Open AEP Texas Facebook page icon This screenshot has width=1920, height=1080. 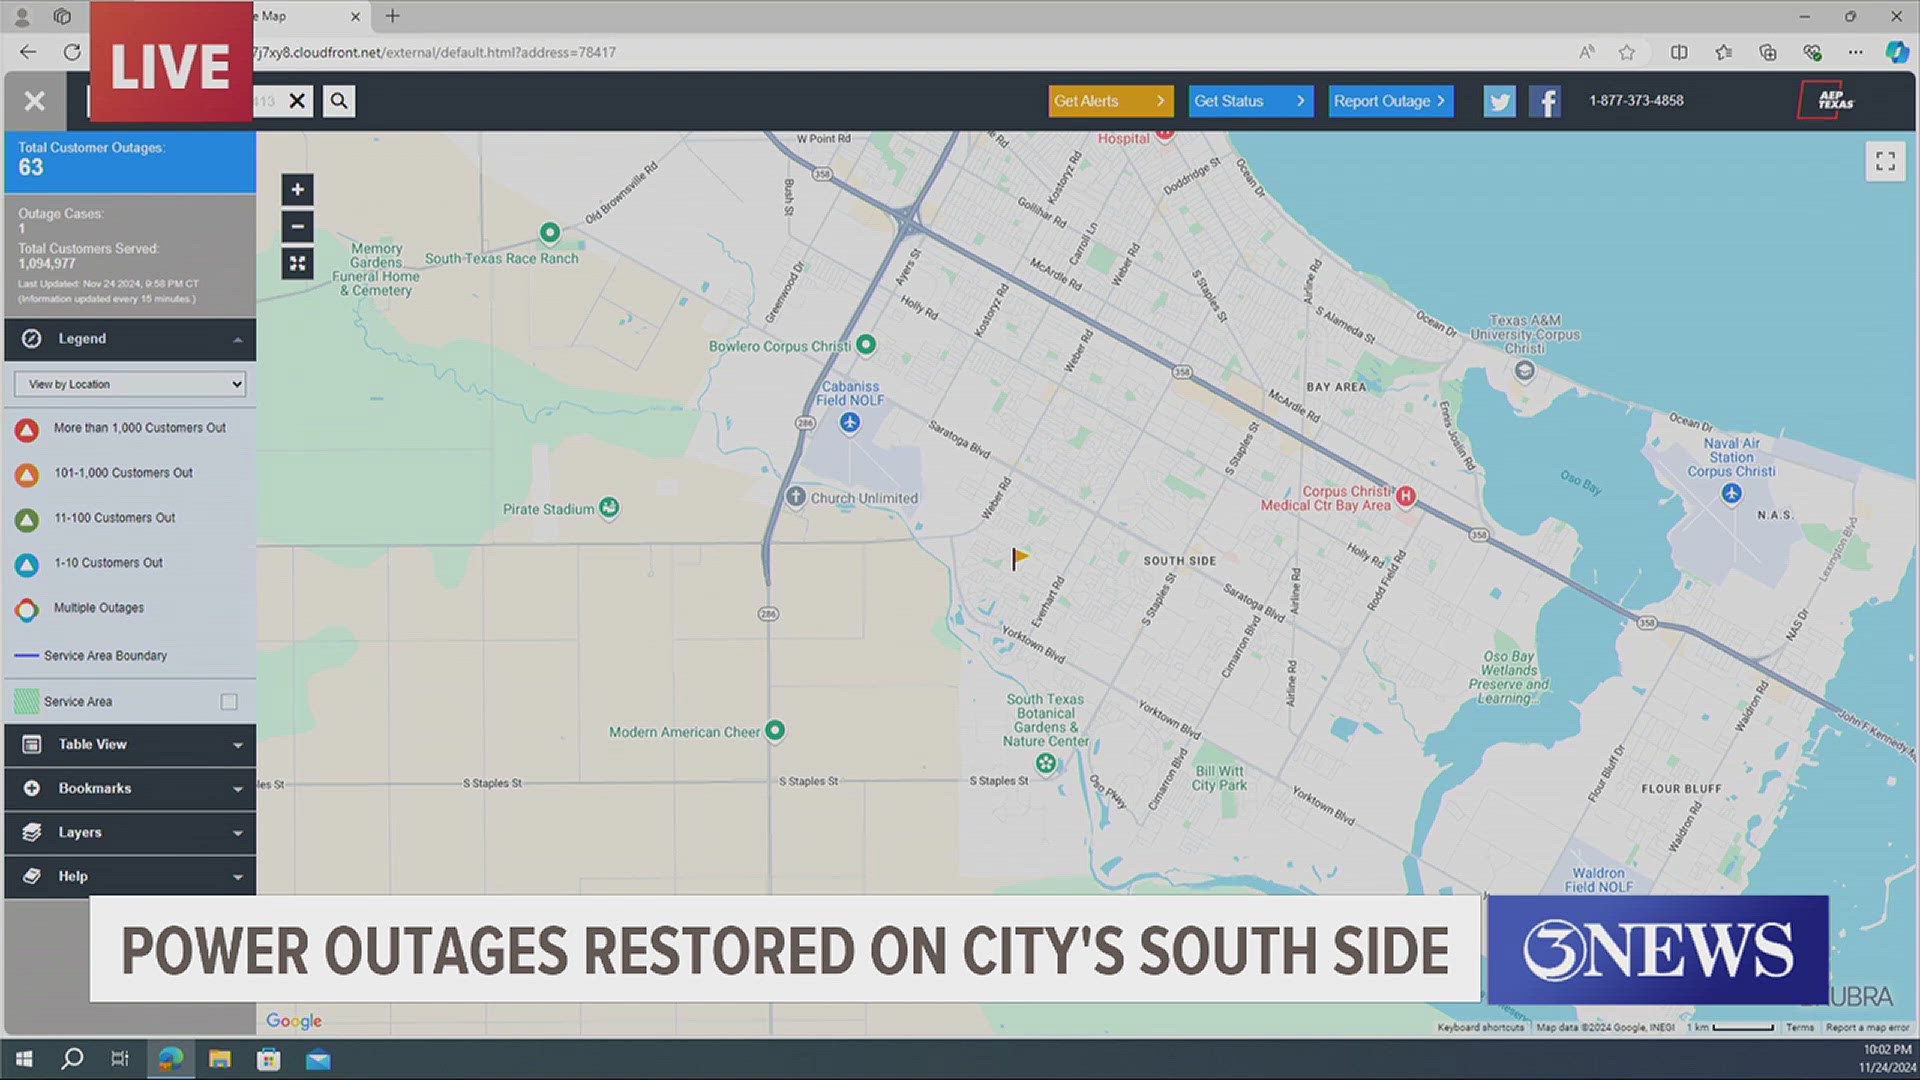tap(1545, 100)
